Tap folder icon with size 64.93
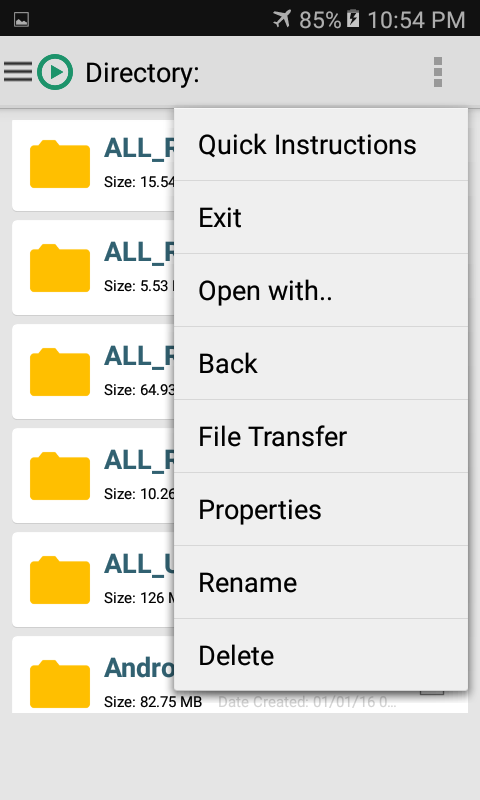Image resolution: width=480 pixels, height=800 pixels. (60, 372)
